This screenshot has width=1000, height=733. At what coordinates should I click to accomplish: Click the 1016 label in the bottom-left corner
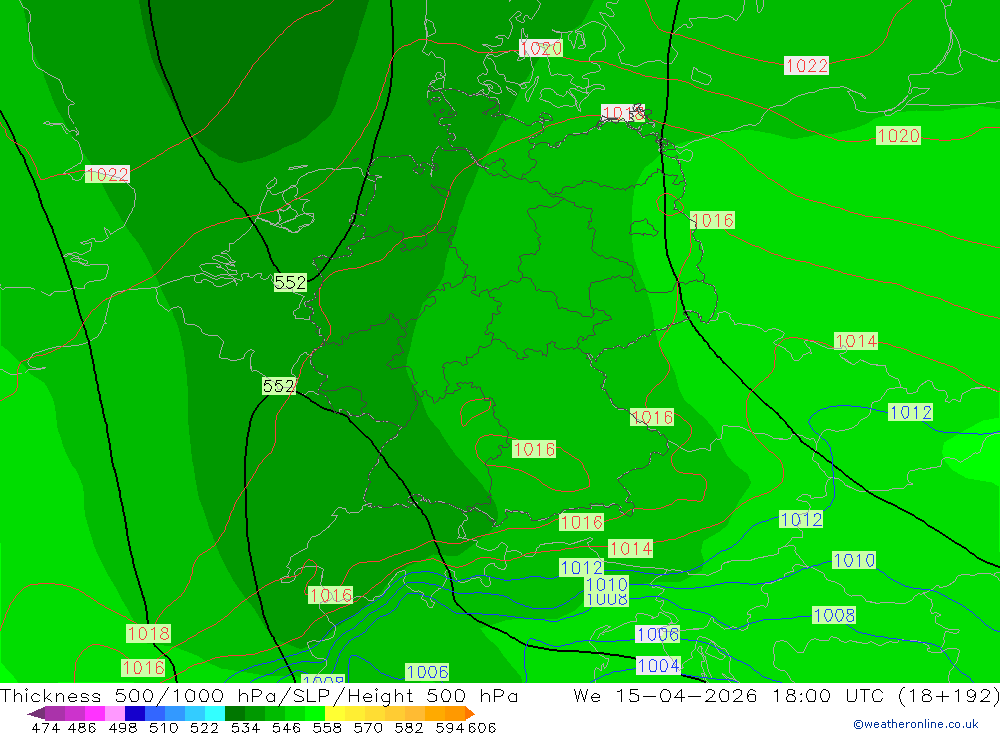pyautogui.click(x=143, y=668)
